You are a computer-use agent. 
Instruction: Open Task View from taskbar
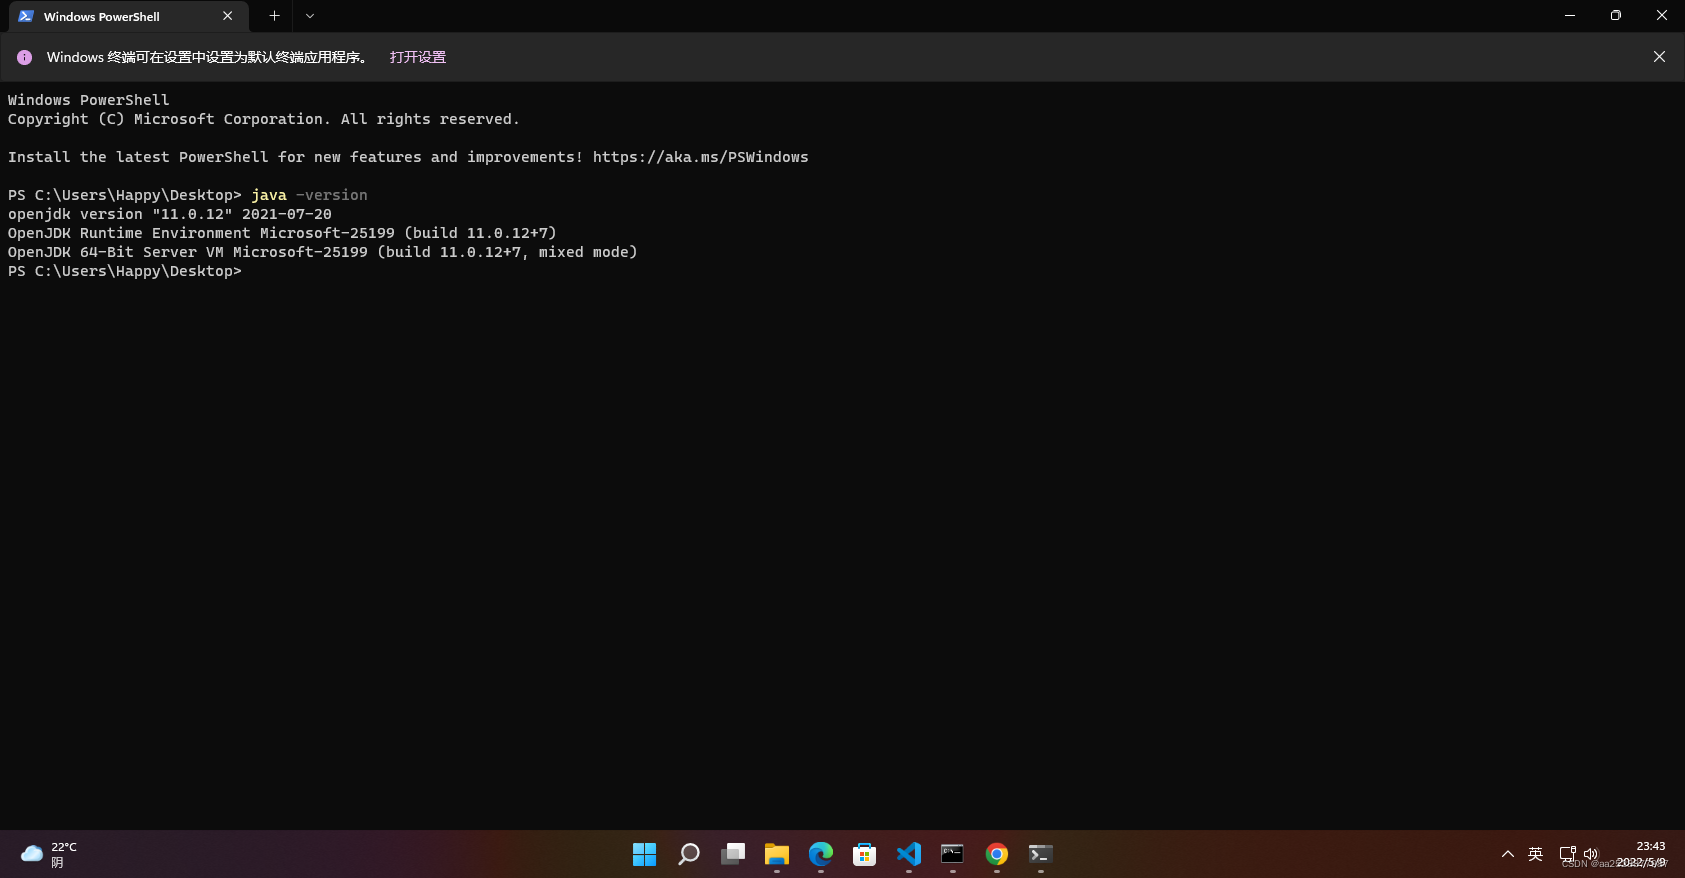pos(733,854)
